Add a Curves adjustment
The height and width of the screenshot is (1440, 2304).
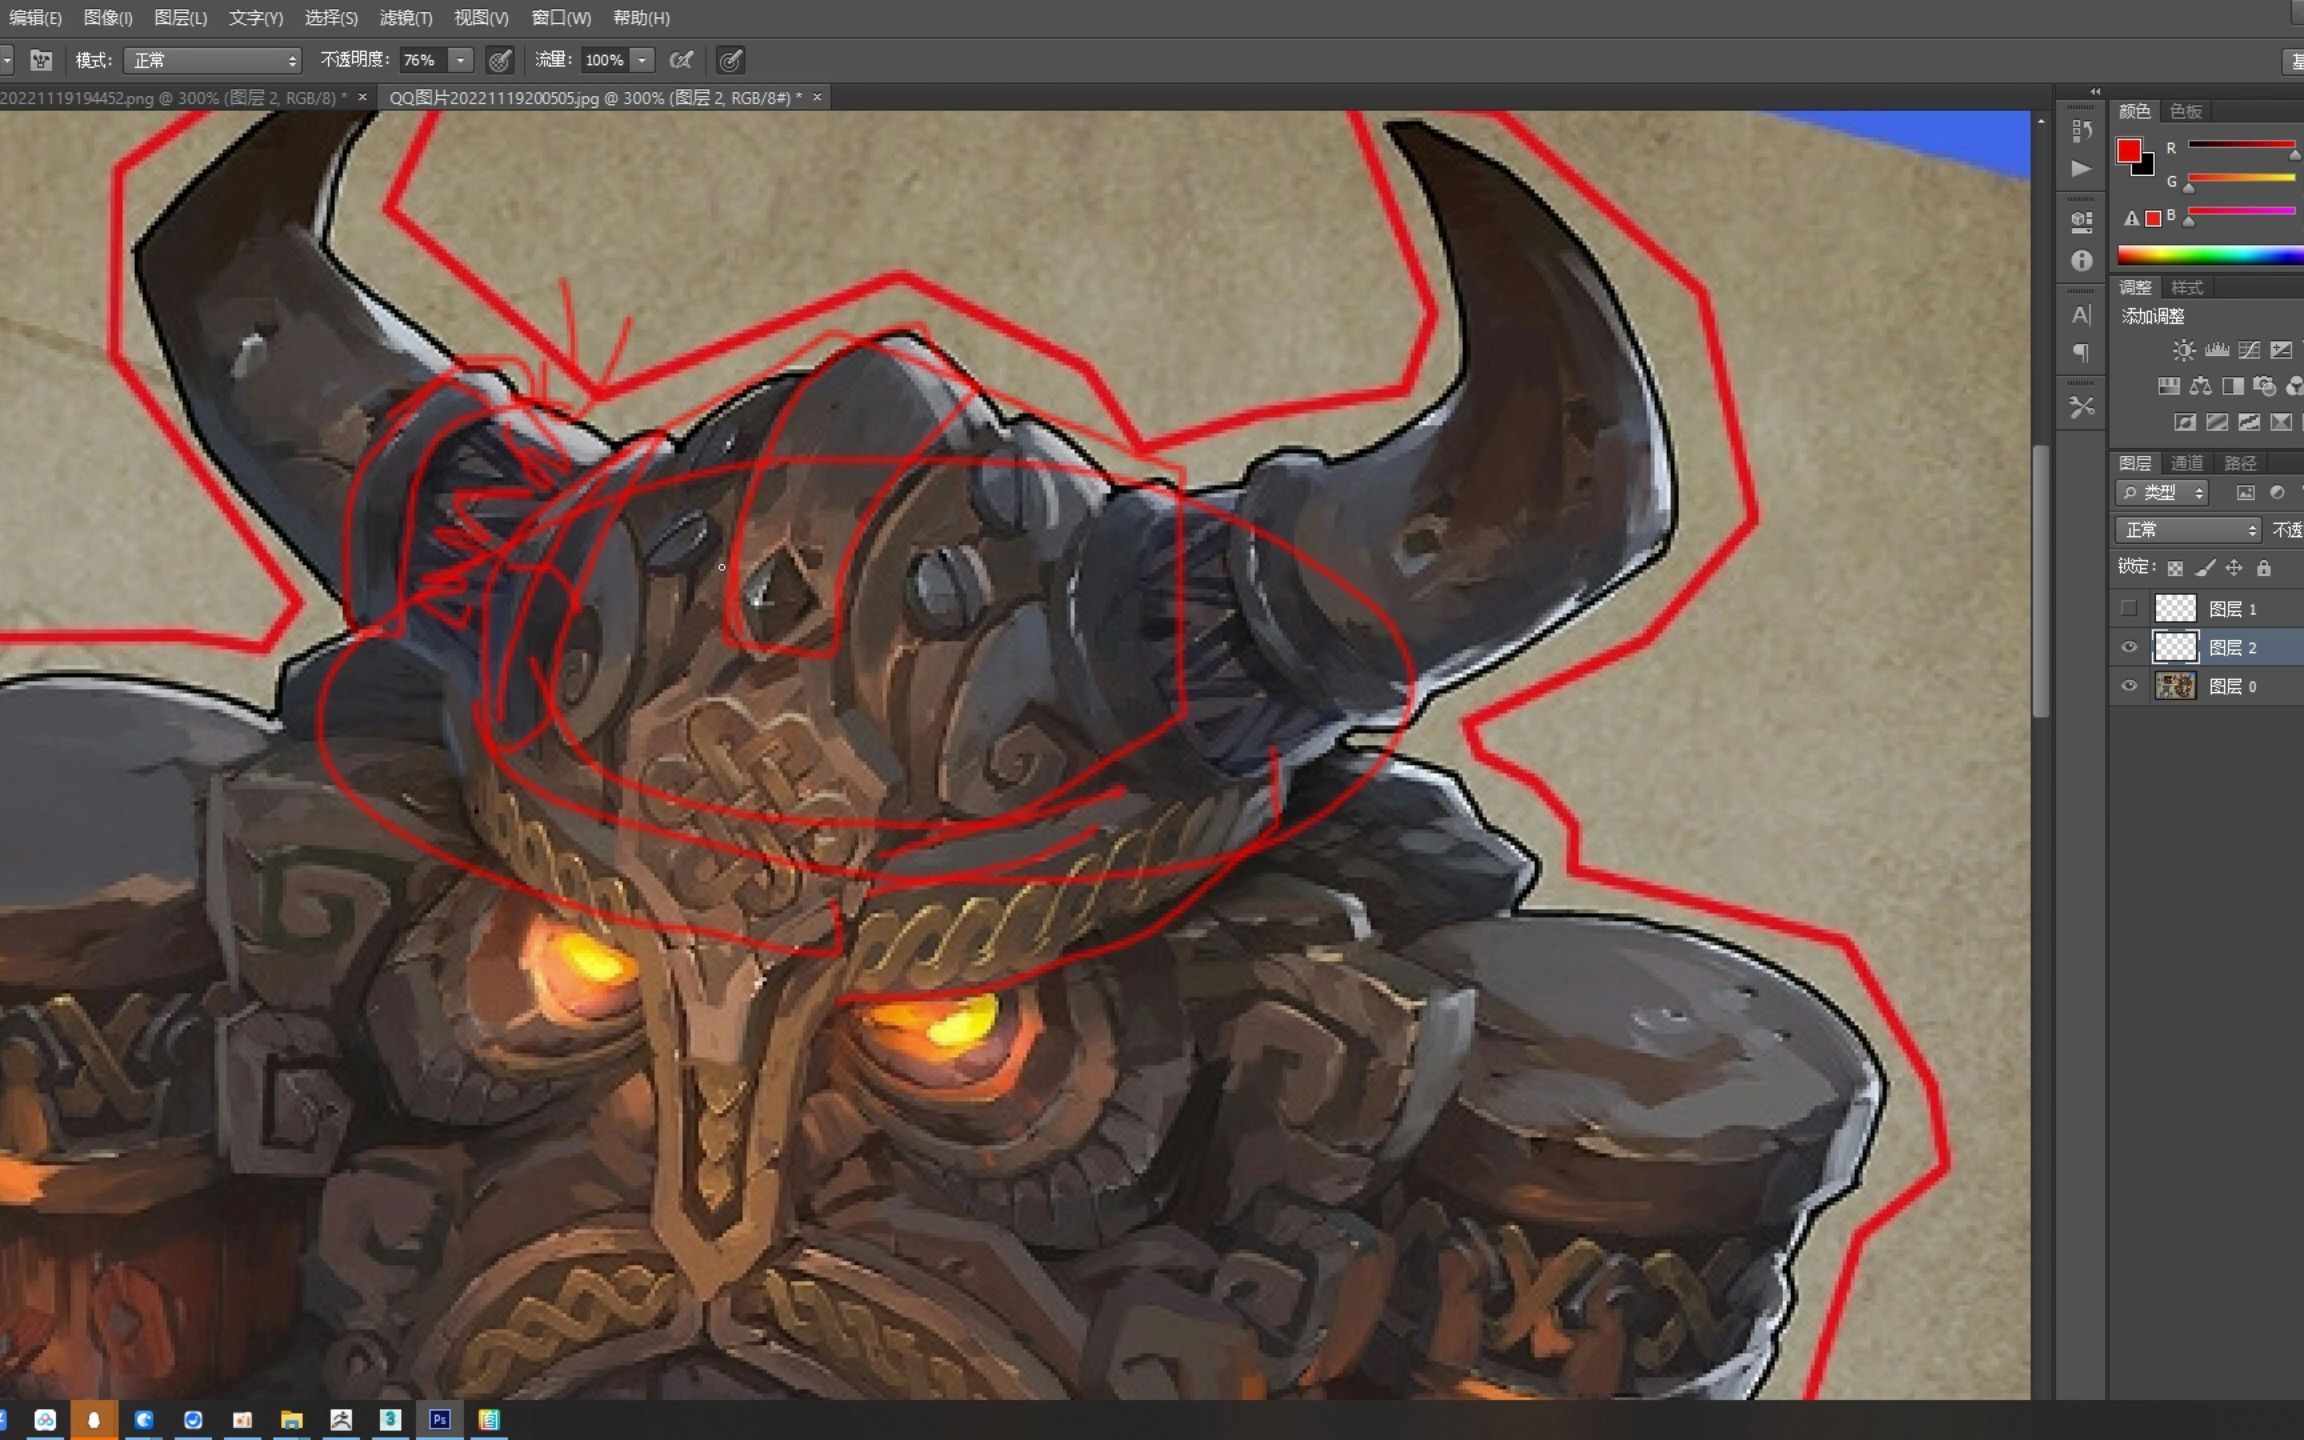(x=2249, y=350)
